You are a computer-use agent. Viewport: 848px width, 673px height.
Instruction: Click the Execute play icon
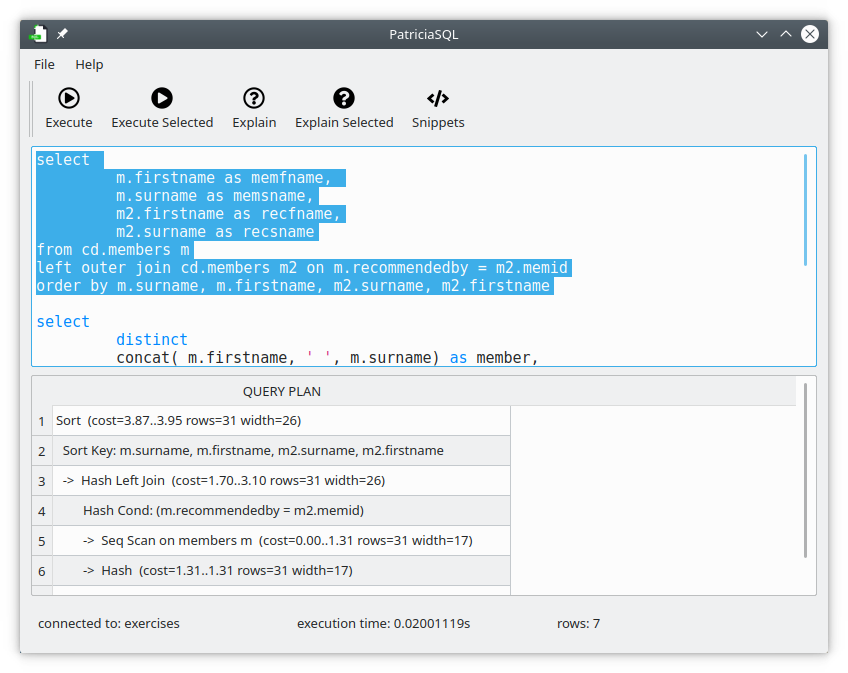pos(69,98)
